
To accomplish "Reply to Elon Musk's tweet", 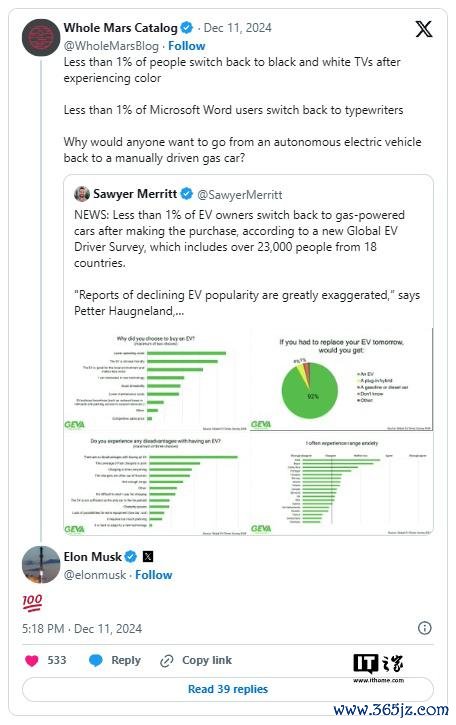I will (x=115, y=660).
